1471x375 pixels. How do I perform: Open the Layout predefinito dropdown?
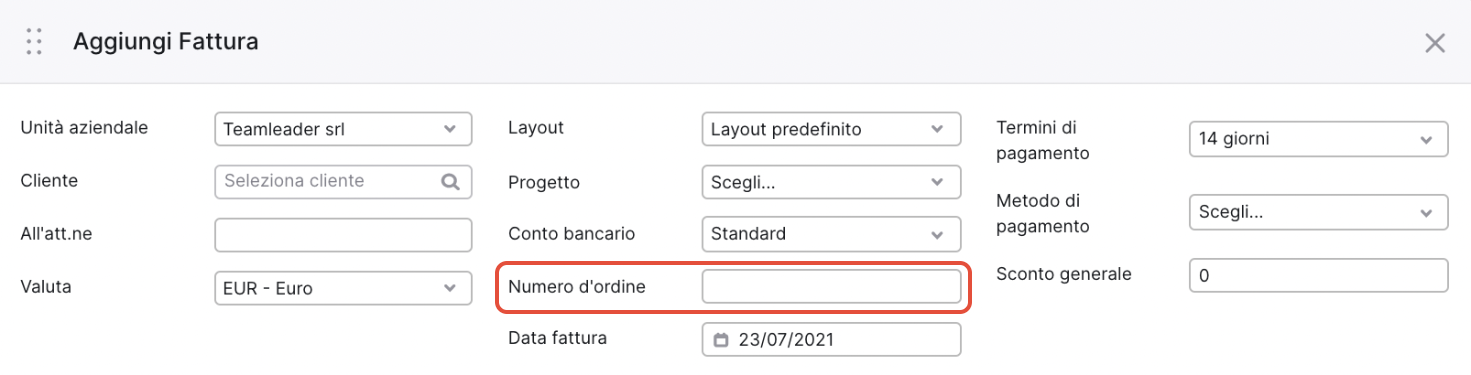pyautogui.click(x=831, y=129)
